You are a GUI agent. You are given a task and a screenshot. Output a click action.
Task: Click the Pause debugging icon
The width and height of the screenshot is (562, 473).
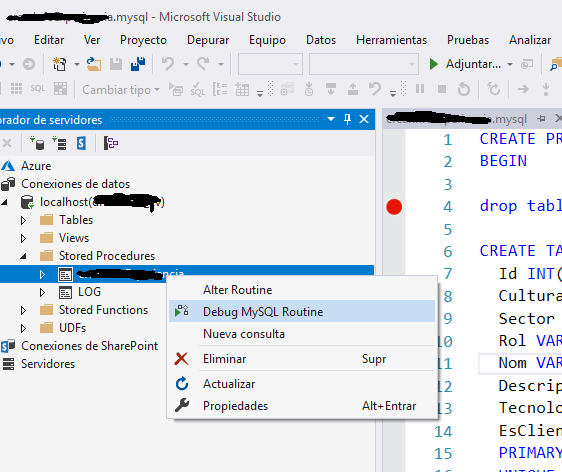coord(420,89)
